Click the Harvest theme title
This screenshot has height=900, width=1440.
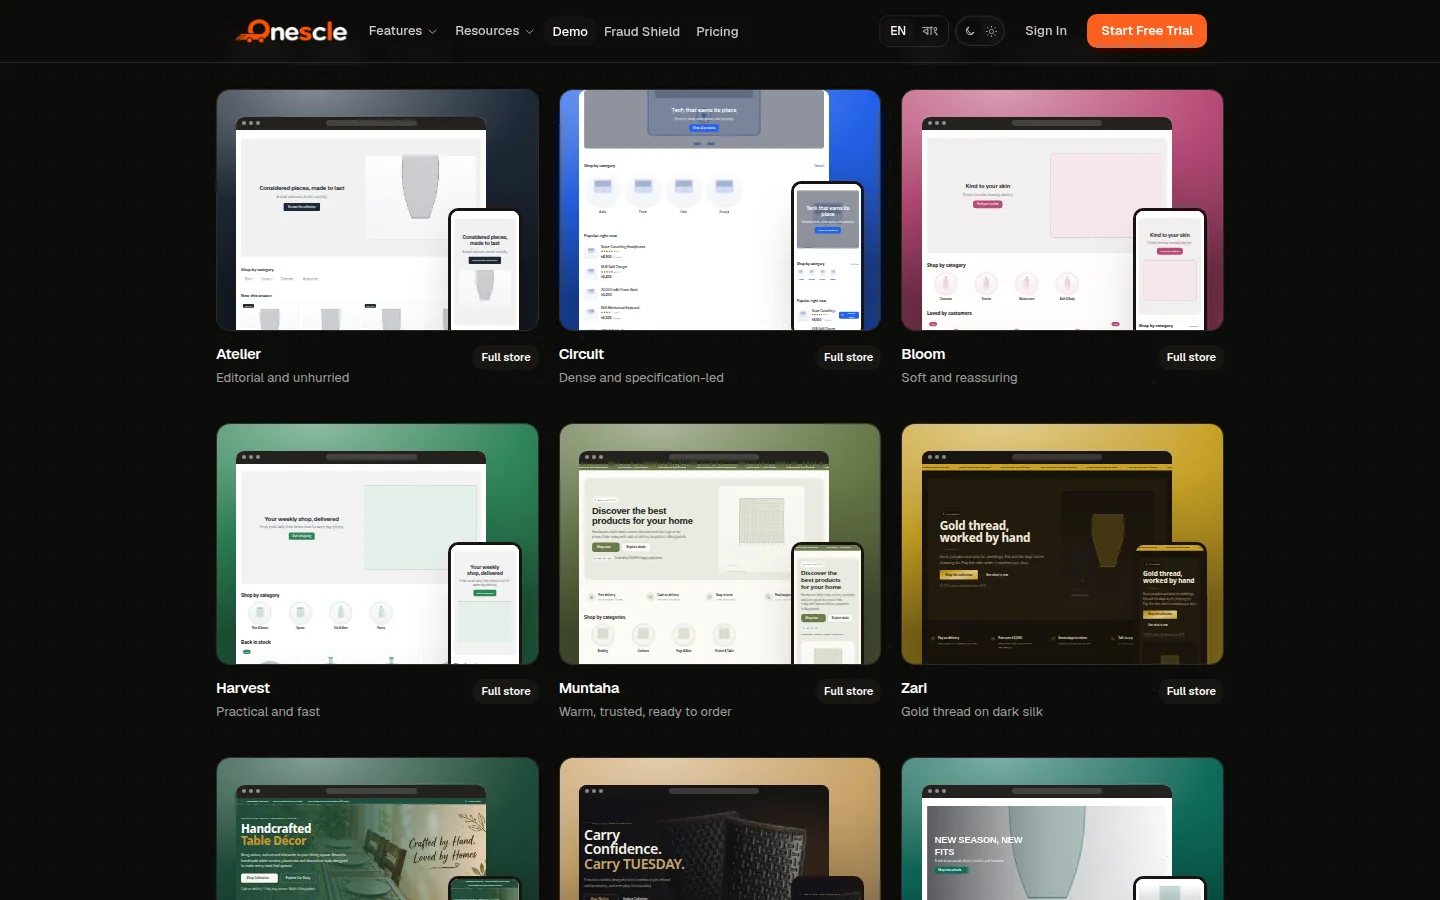tap(243, 688)
